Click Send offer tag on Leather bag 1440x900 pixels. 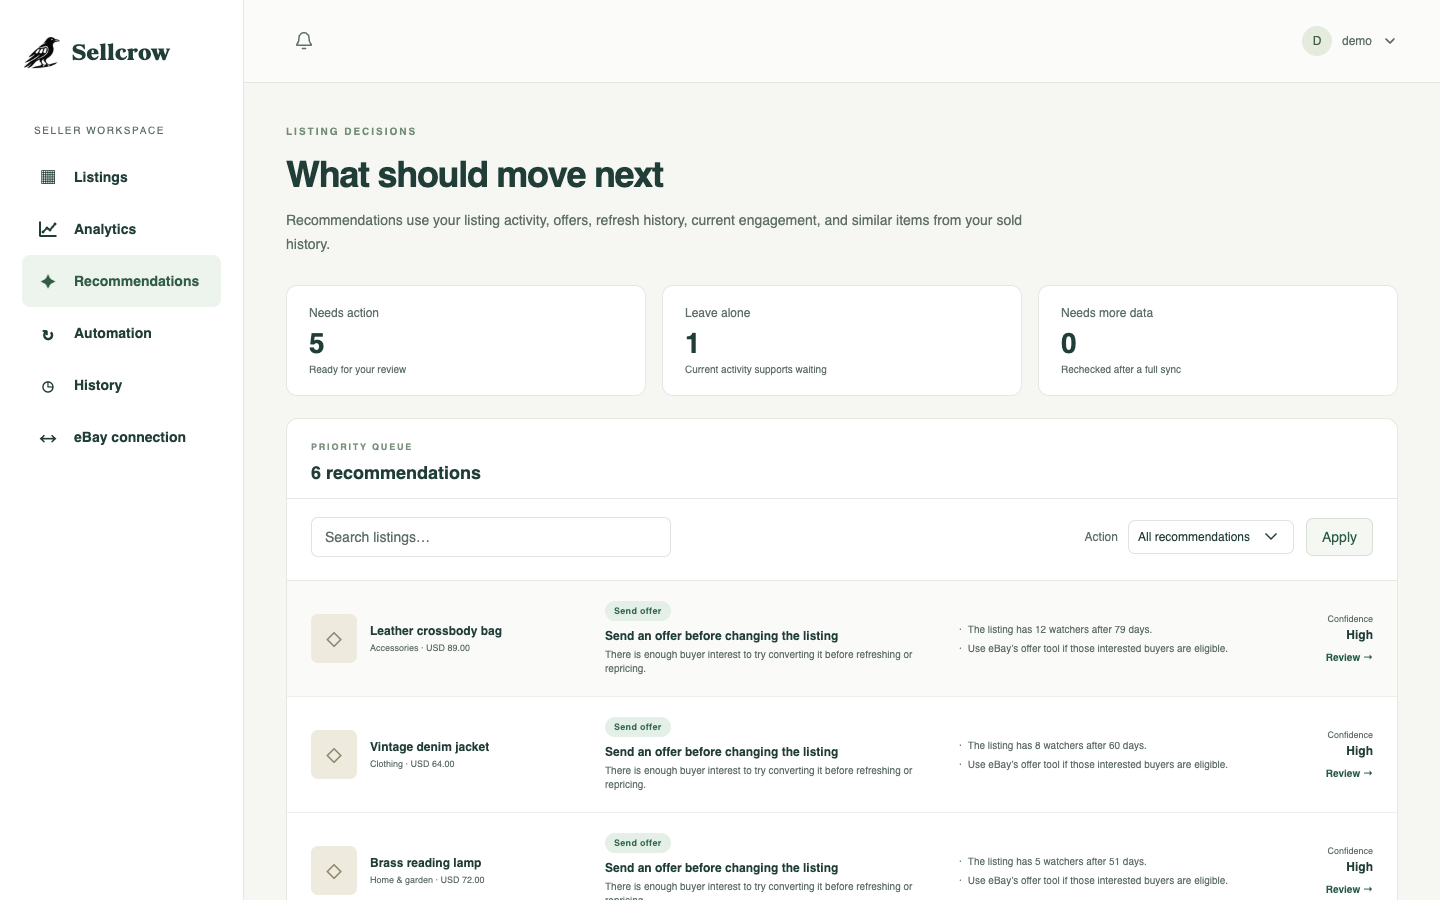tap(638, 611)
